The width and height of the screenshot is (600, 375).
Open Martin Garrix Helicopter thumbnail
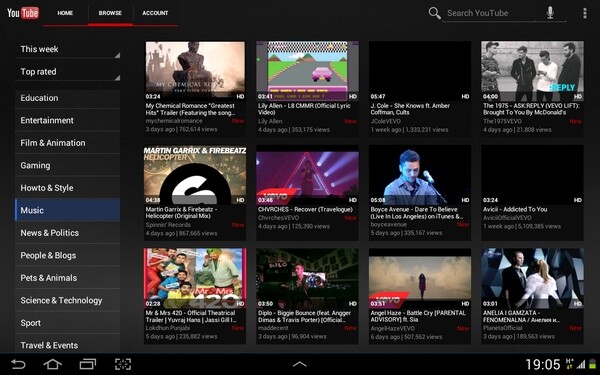tap(195, 174)
